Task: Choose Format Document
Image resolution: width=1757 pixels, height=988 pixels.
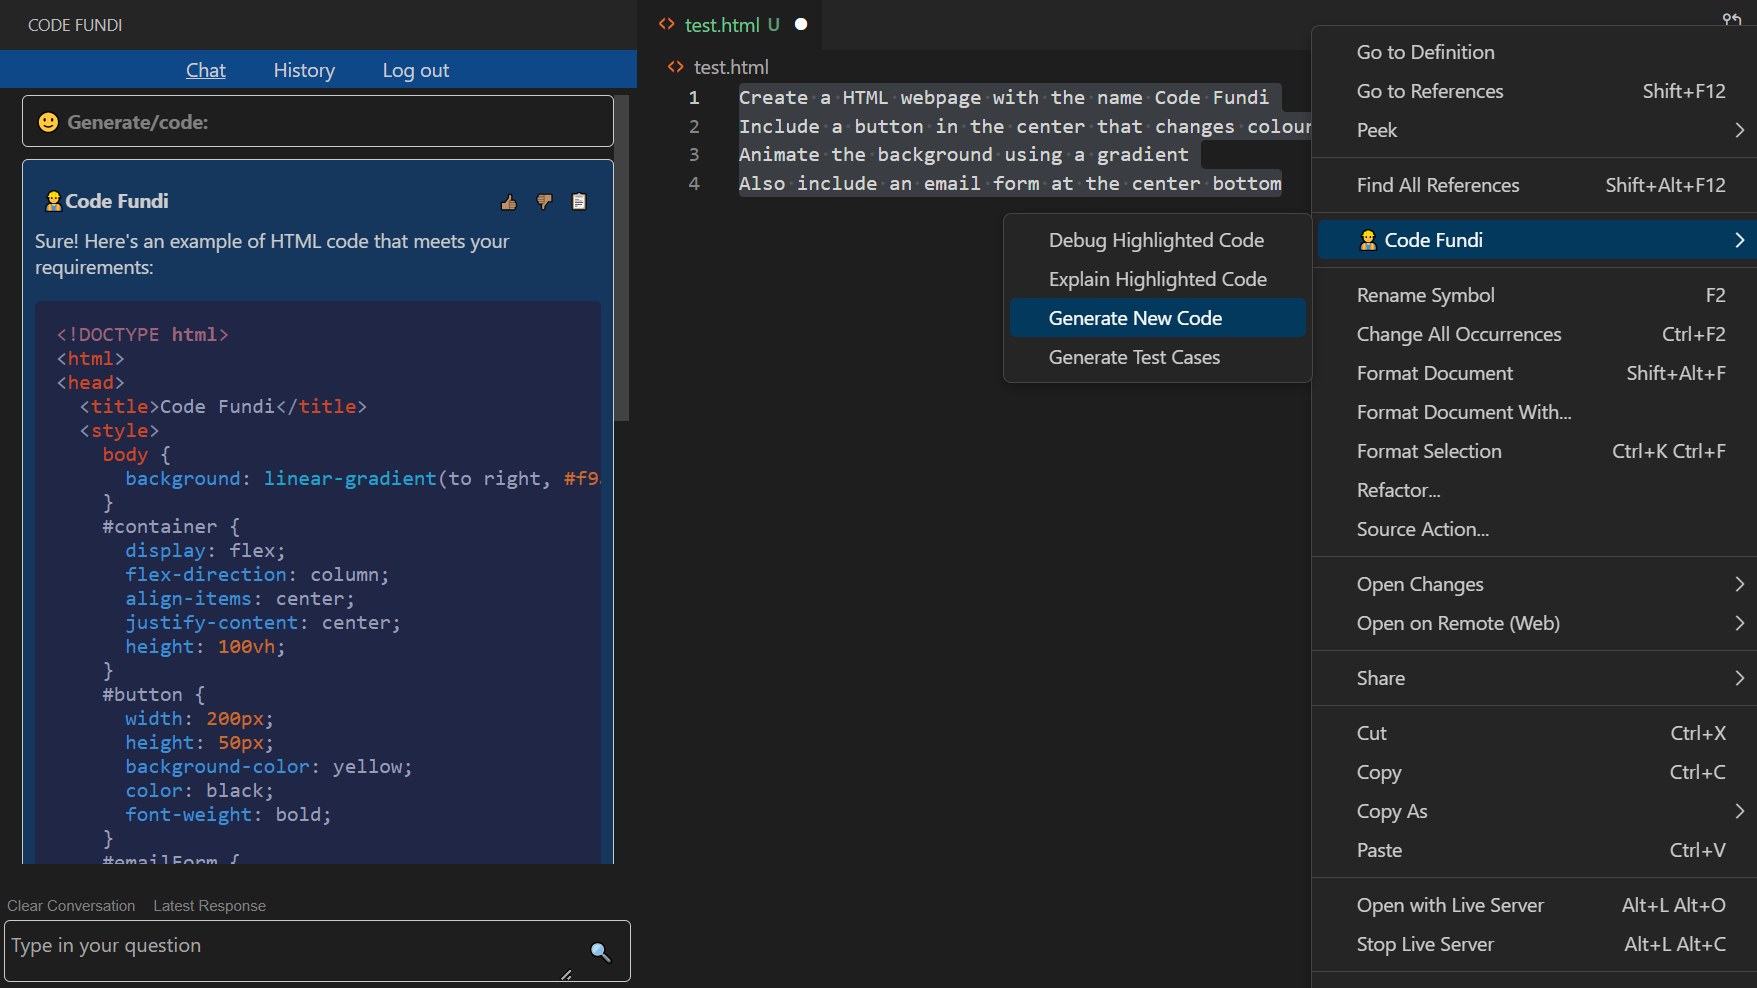Action: click(1536, 373)
